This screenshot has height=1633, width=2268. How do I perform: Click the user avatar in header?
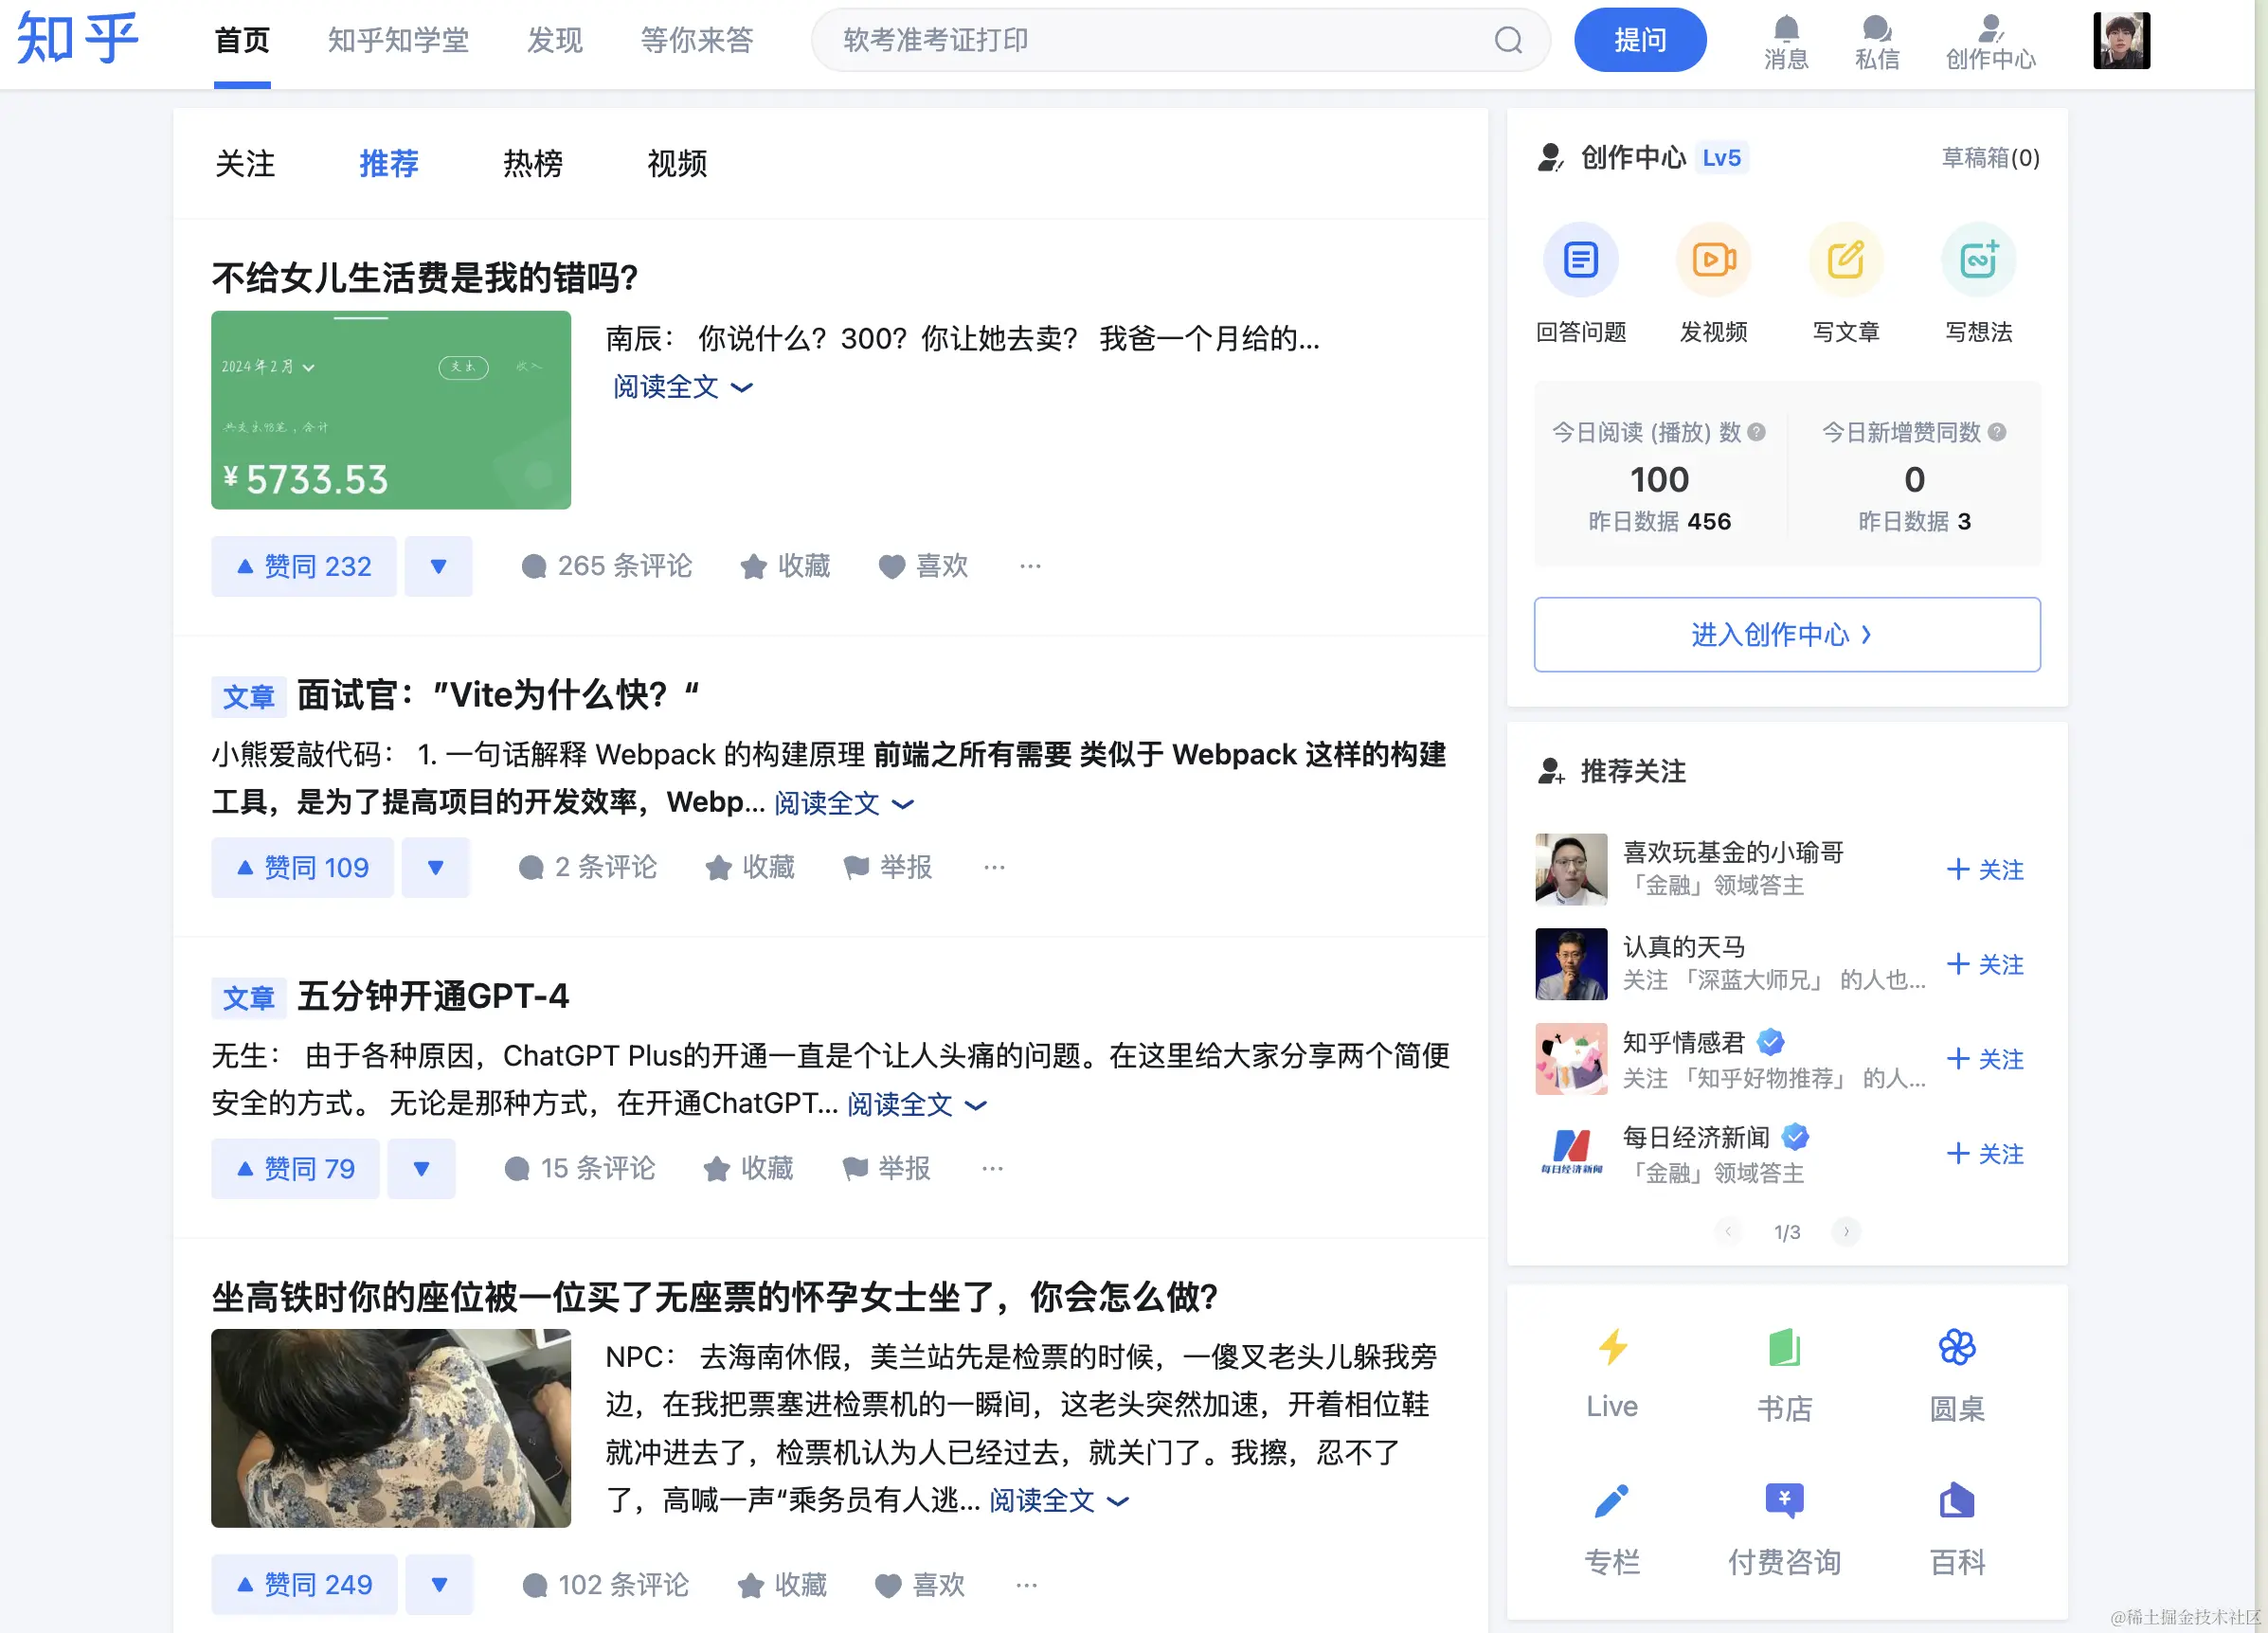pyautogui.click(x=2121, y=40)
